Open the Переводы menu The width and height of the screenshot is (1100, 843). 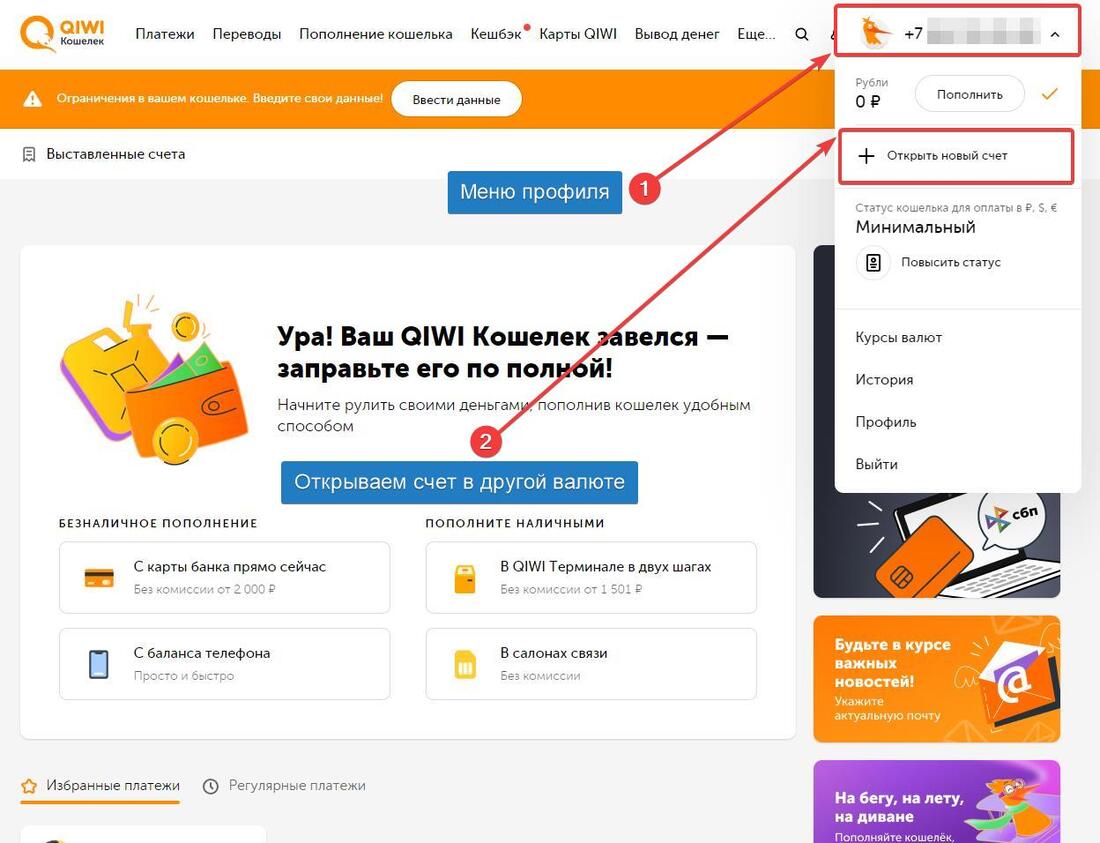[x=247, y=34]
